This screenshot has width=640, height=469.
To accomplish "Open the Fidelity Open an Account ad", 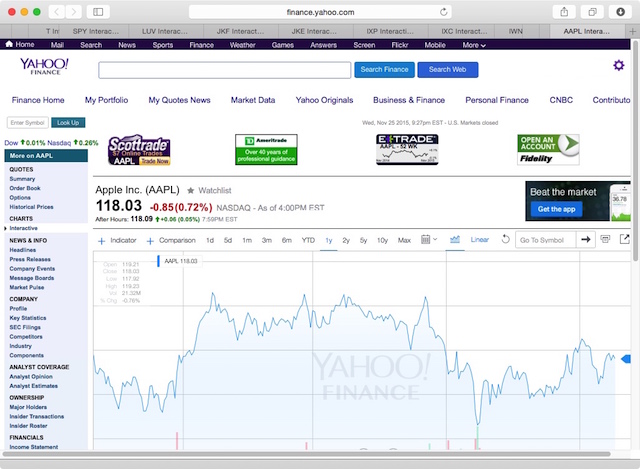I will 548,150.
